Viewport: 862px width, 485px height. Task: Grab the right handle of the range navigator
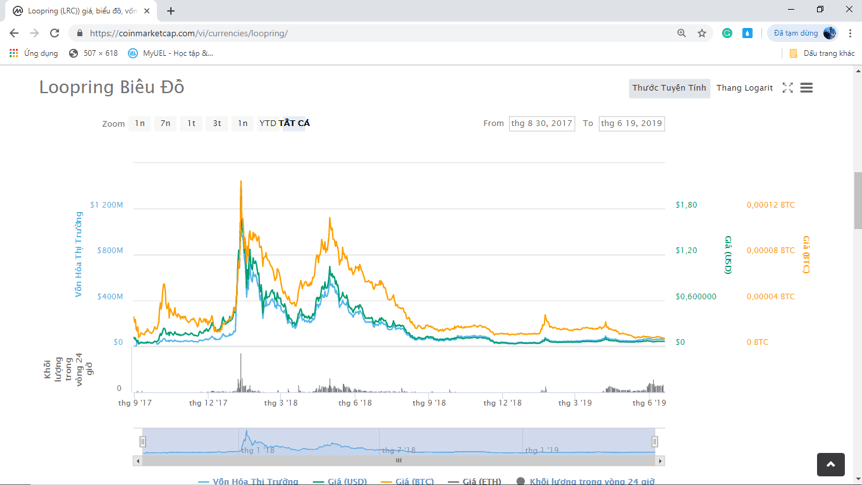pos(655,442)
